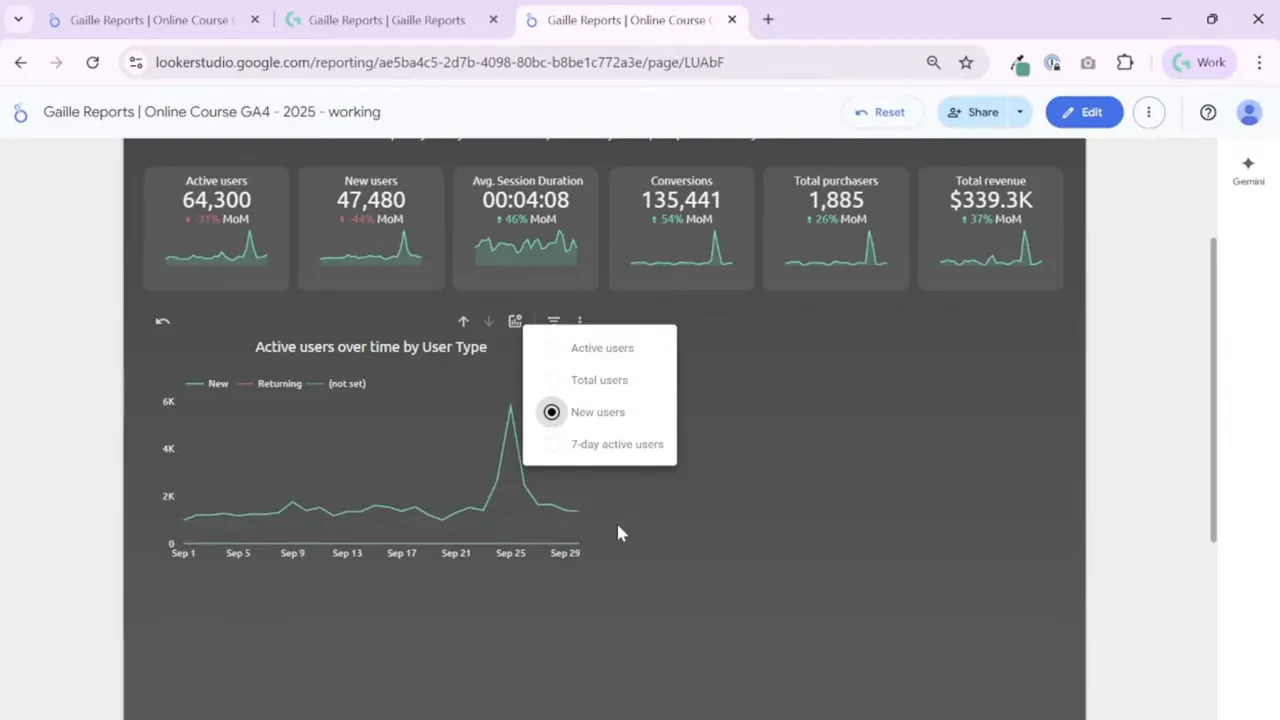
Task: Open the chart filter icon
Action: pos(553,321)
